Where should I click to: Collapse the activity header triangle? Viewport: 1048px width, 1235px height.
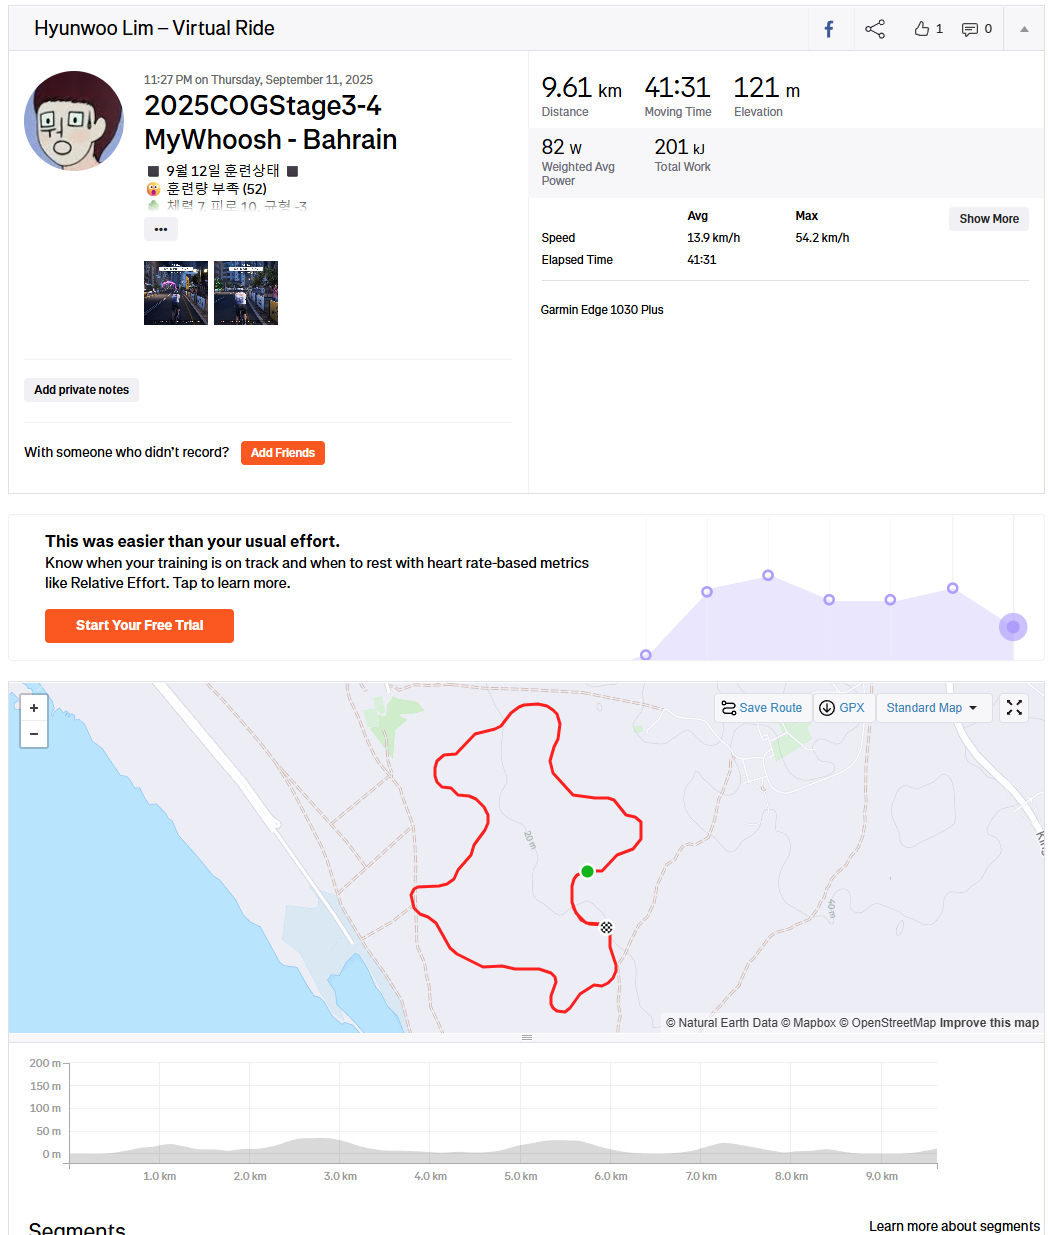[x=1024, y=29]
